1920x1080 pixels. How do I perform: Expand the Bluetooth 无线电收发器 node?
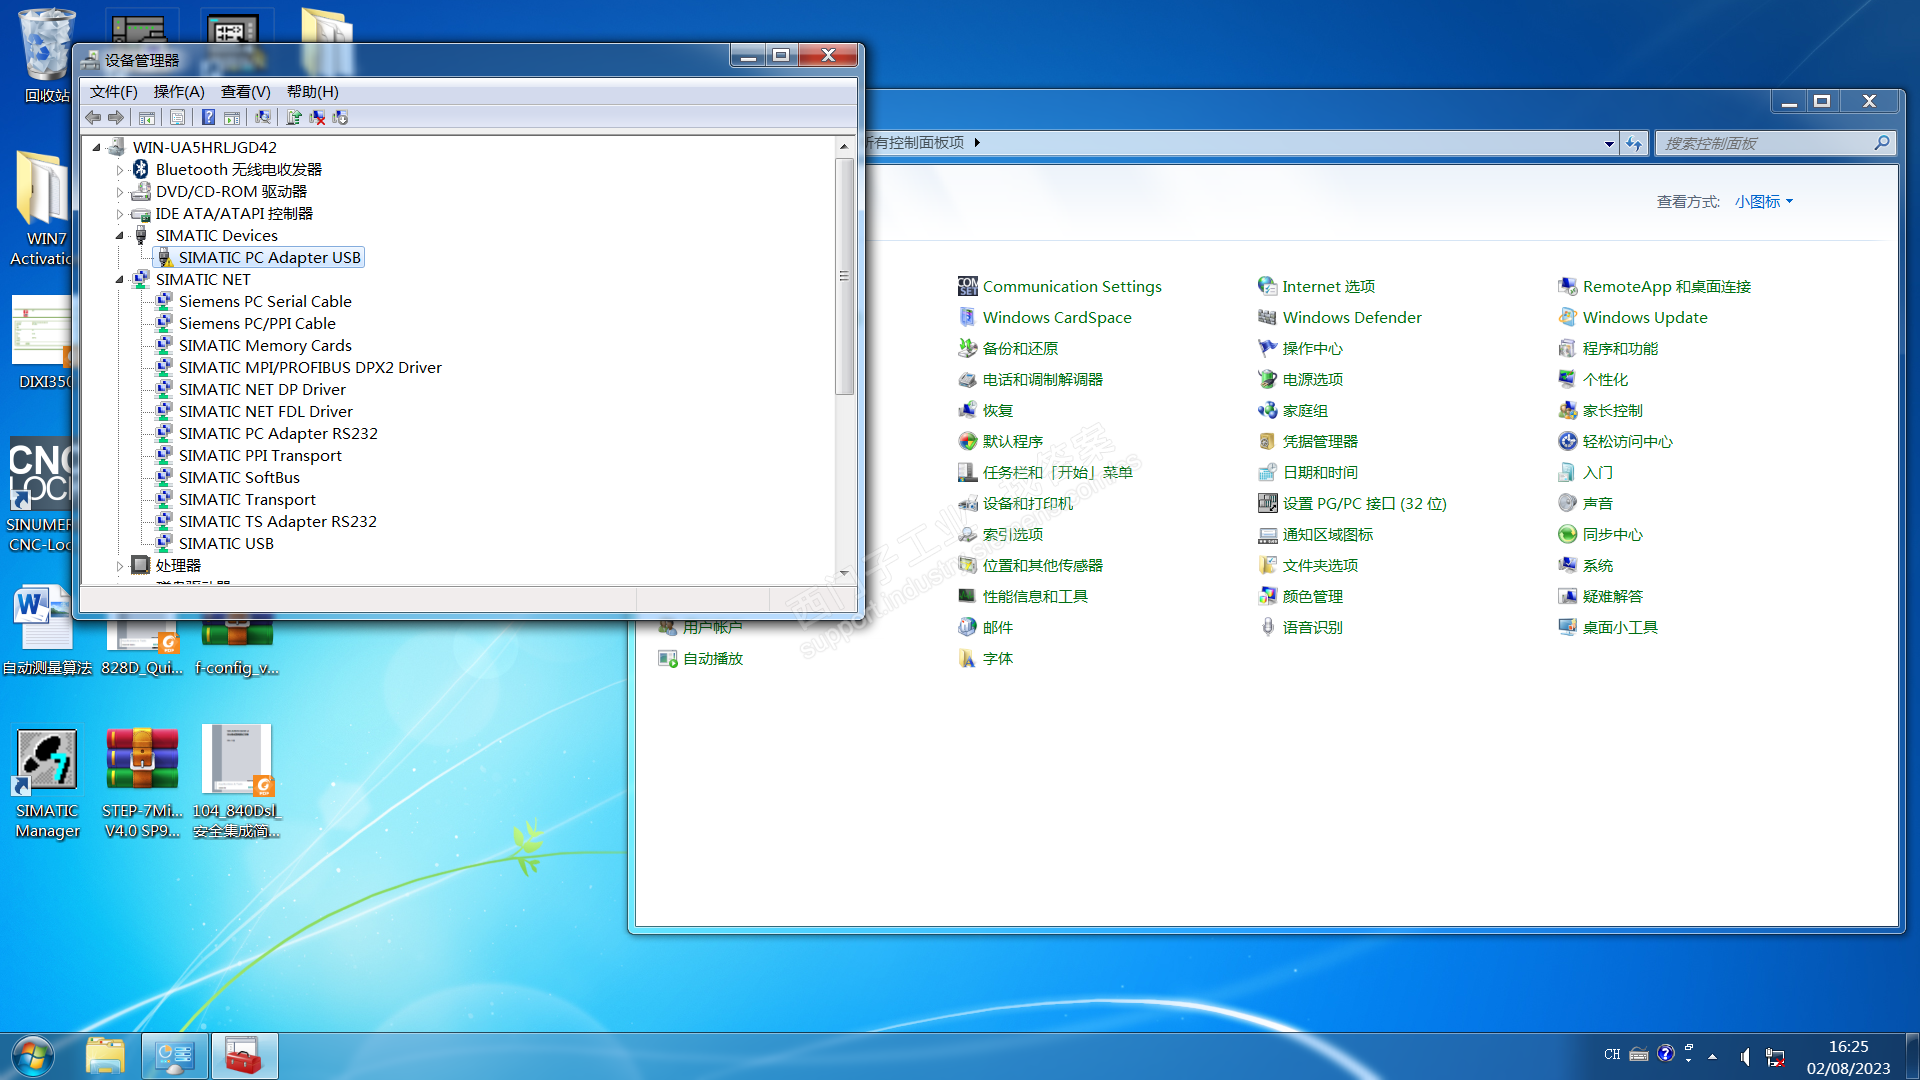coord(120,170)
